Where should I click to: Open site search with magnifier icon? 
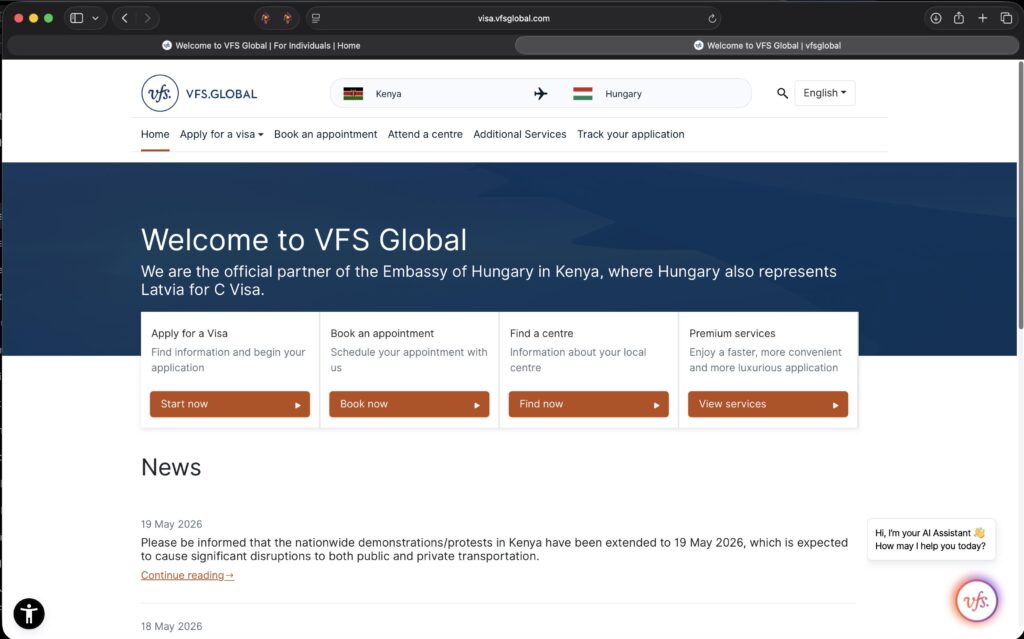point(782,93)
